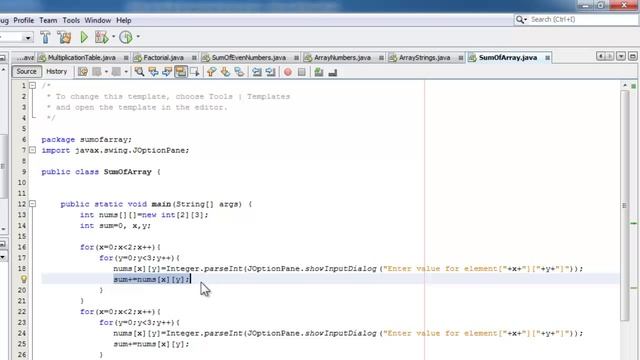Click the Debug Project icon
Image resolution: width=640 pixels, height=360 pixels.
click(x=101, y=37)
